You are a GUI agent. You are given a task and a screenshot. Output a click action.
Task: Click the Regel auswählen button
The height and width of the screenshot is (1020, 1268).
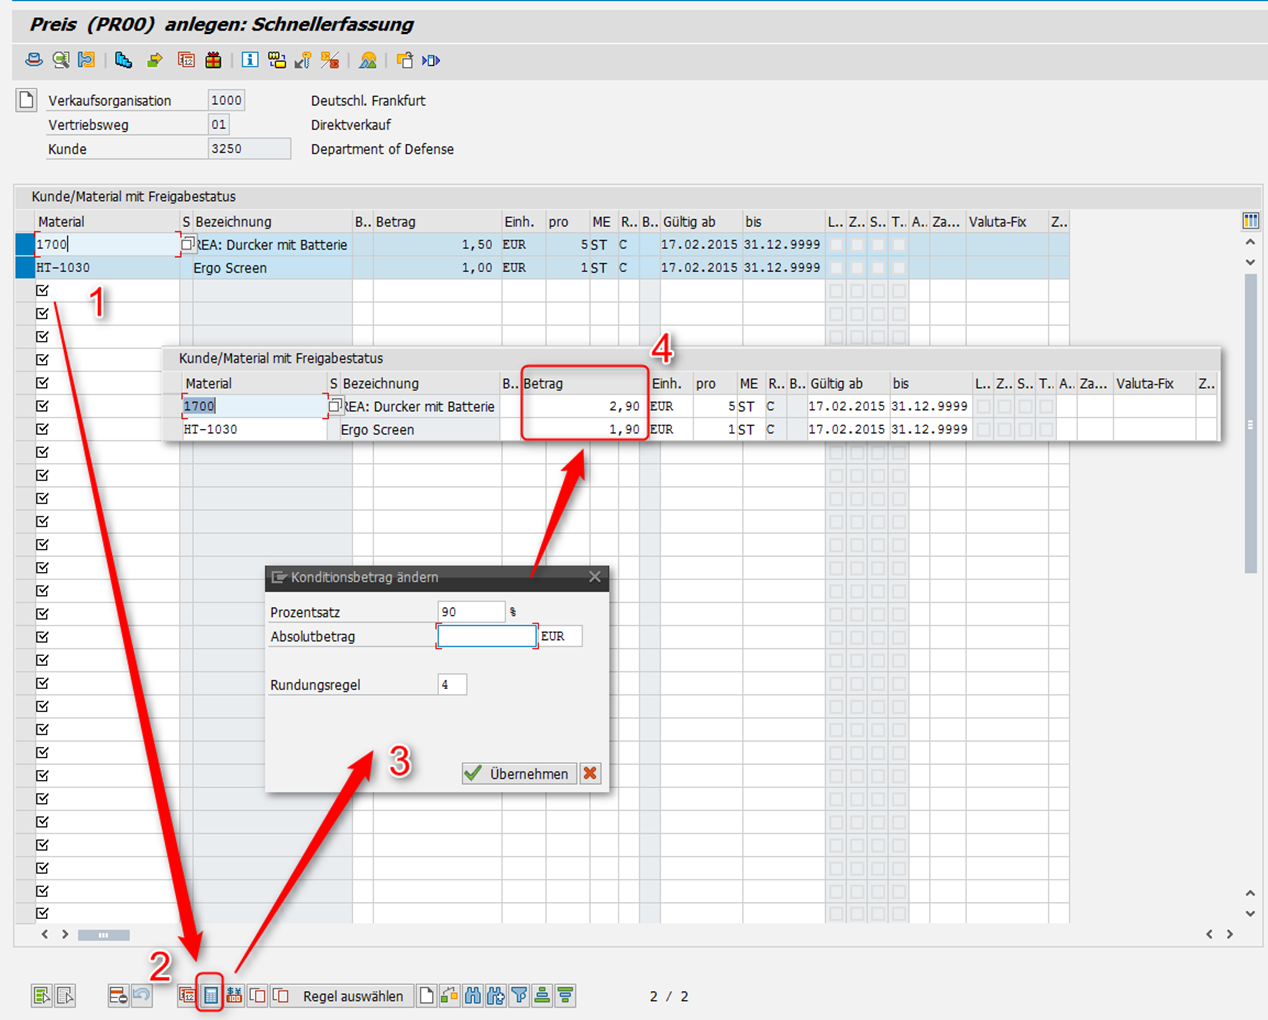353,996
